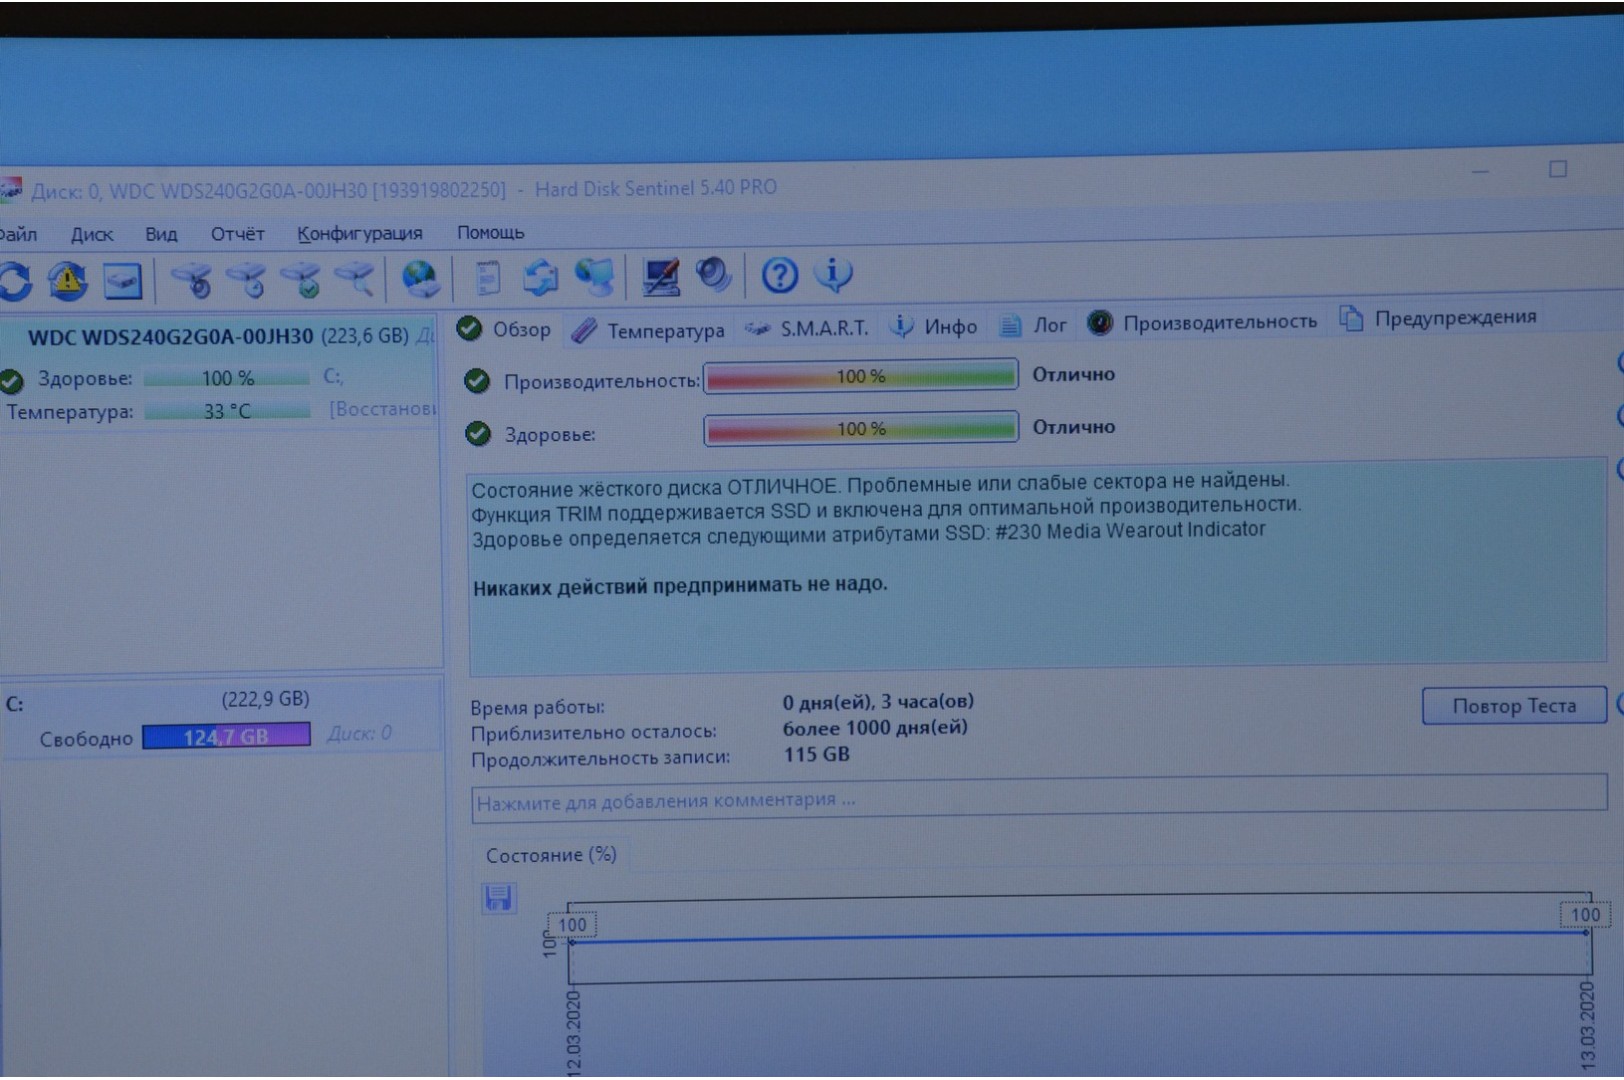Click the C: free space bar

pos(226,736)
